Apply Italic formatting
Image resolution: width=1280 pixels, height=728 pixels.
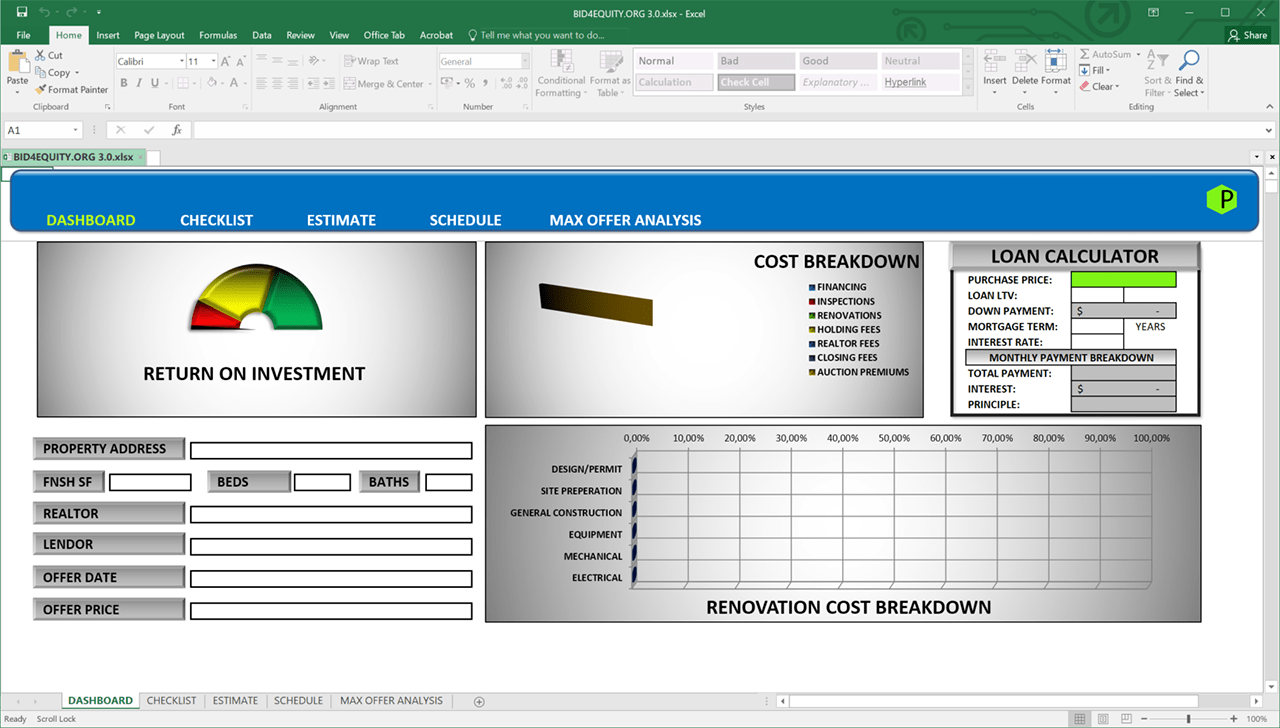(139, 83)
